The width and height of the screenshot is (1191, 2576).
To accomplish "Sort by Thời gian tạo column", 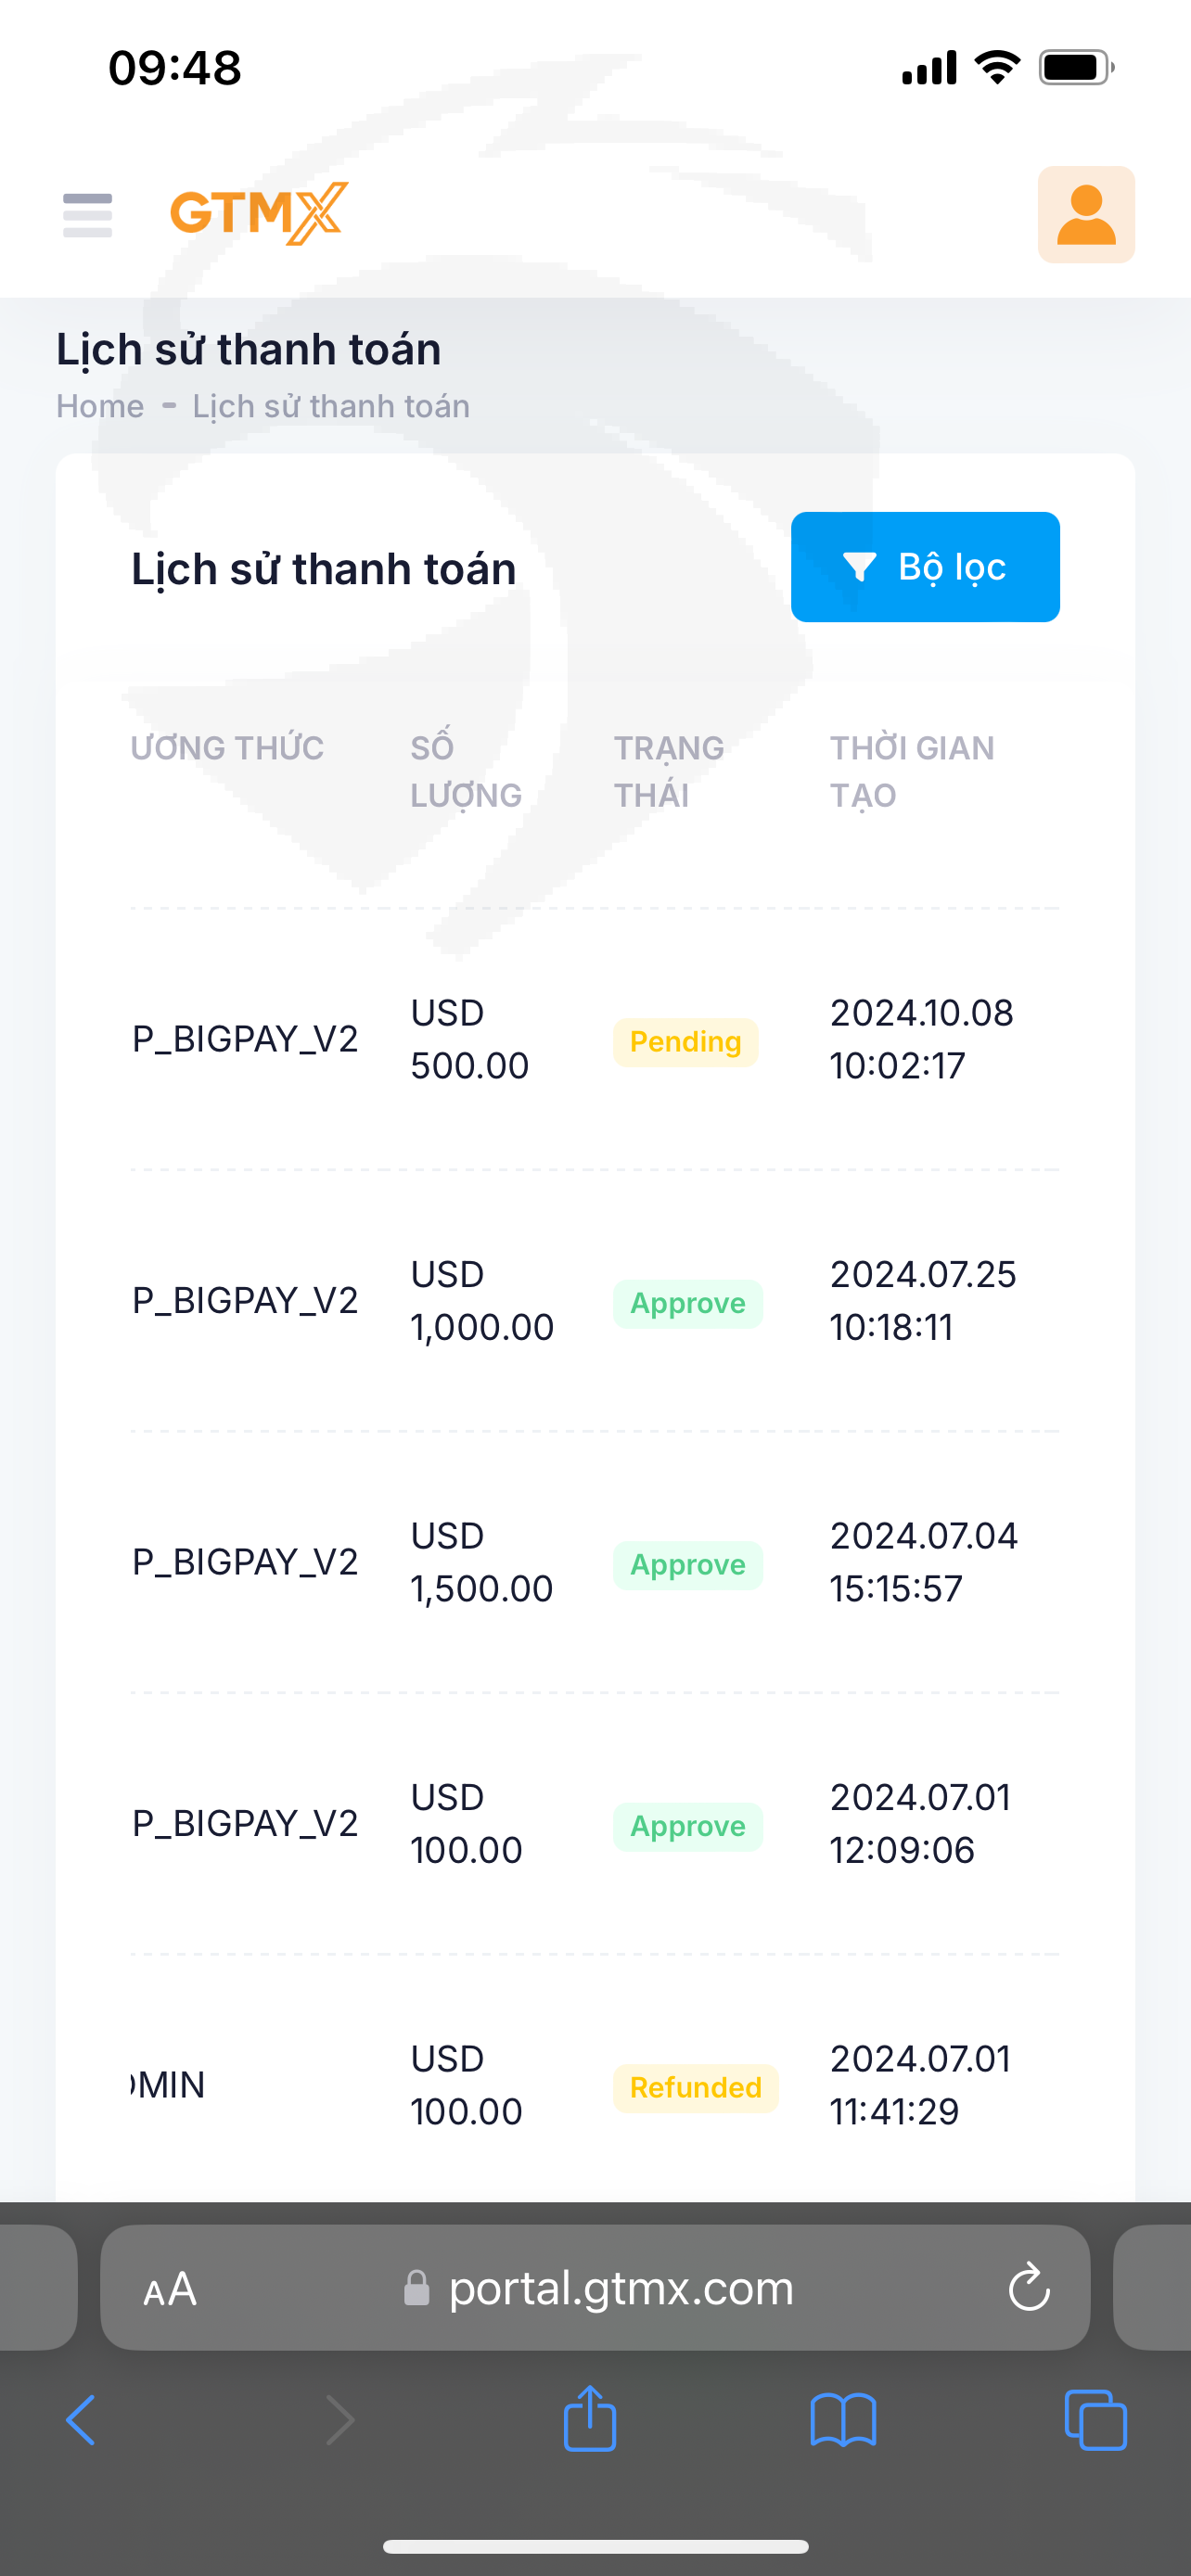I will (911, 771).
